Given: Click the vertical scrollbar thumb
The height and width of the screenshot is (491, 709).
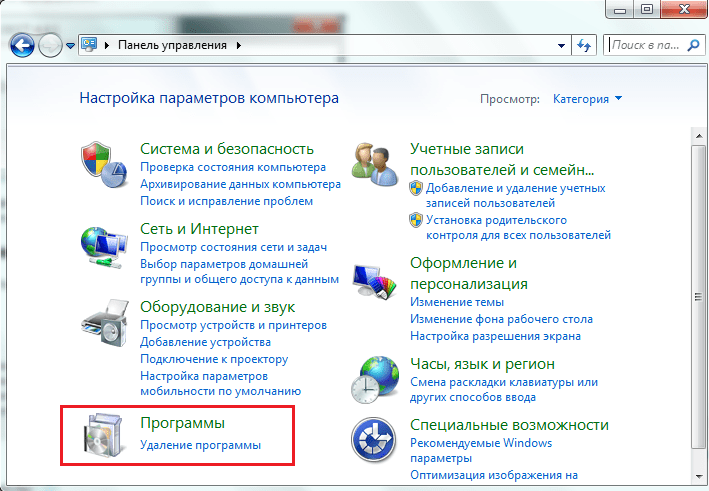Looking at the screenshot, I should pos(699,297).
